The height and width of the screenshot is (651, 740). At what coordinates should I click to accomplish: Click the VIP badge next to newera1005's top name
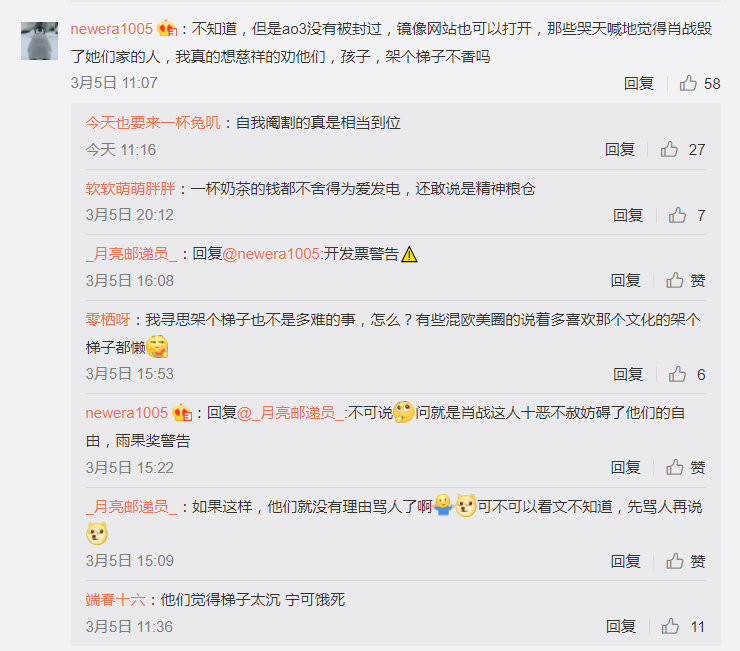click(167, 29)
